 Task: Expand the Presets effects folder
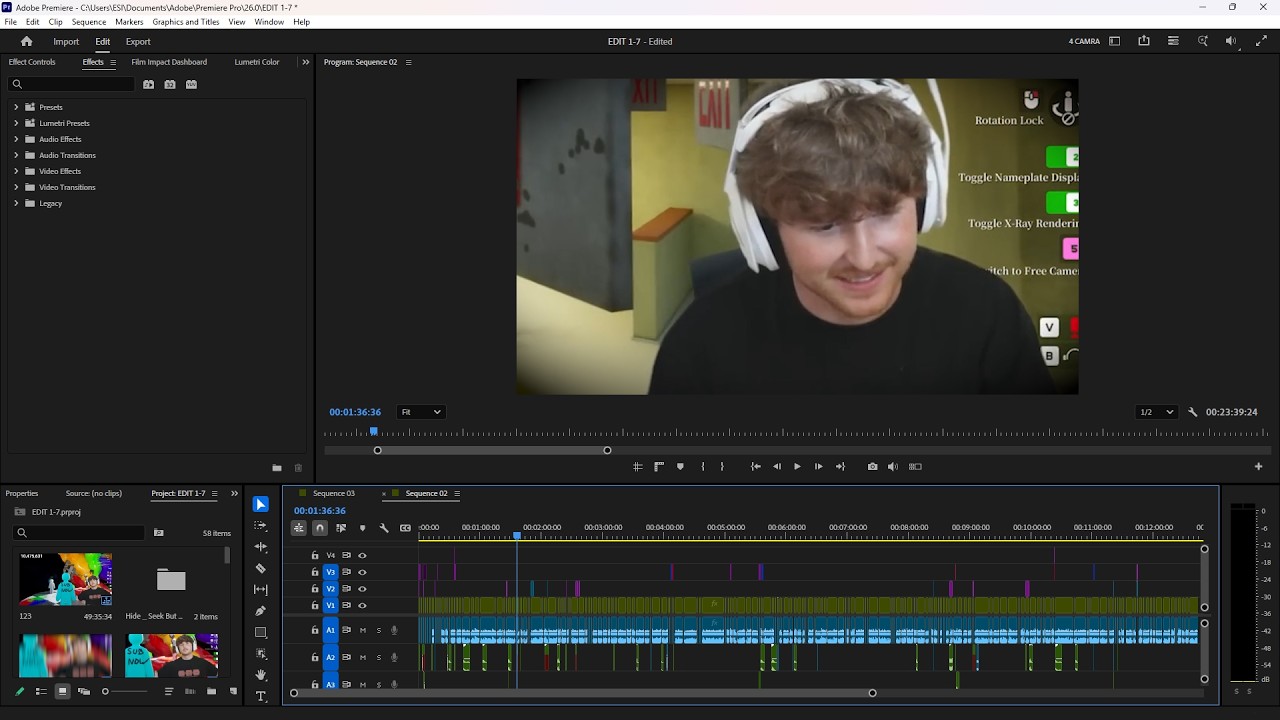[x=16, y=107]
